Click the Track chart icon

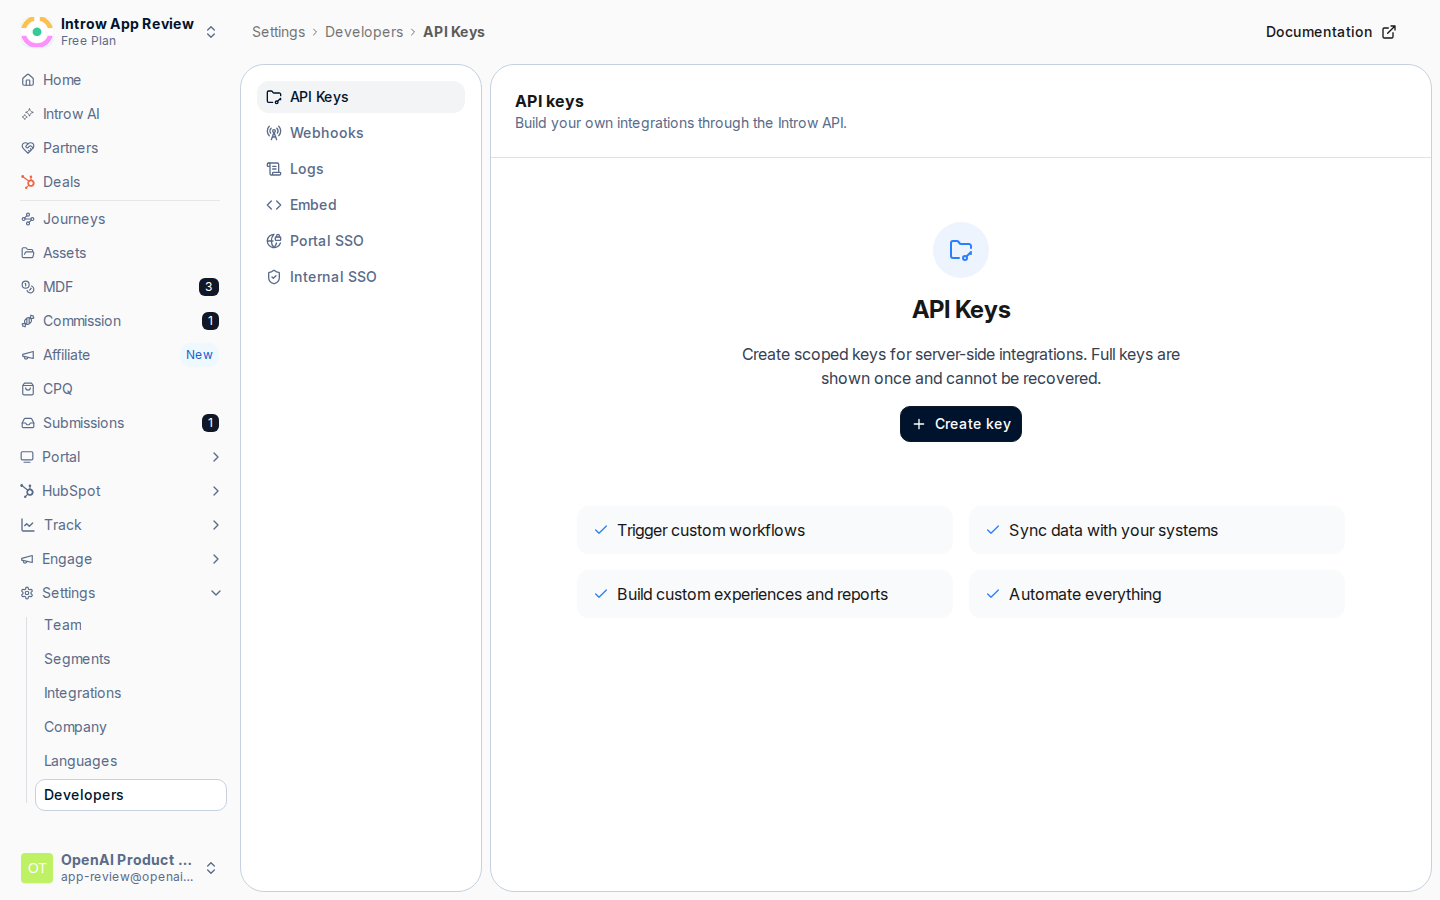tap(27, 525)
